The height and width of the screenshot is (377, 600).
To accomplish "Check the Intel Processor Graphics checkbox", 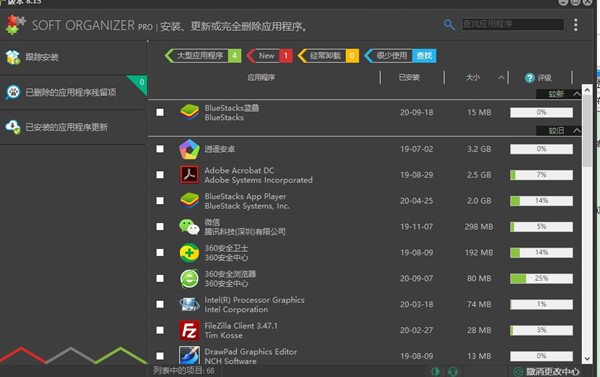I will [x=160, y=304].
